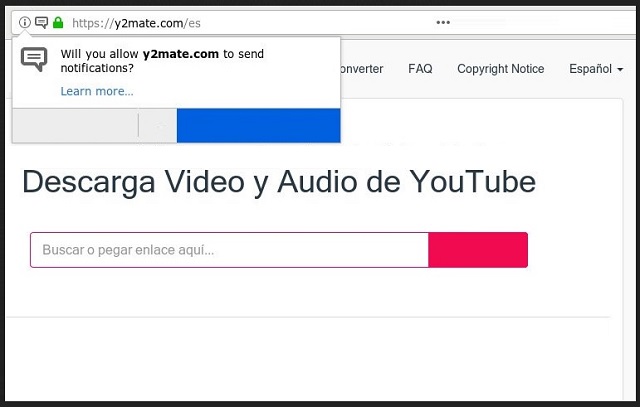This screenshot has width=640, height=407.
Task: Open the Copyright Notice page
Action: 500,69
